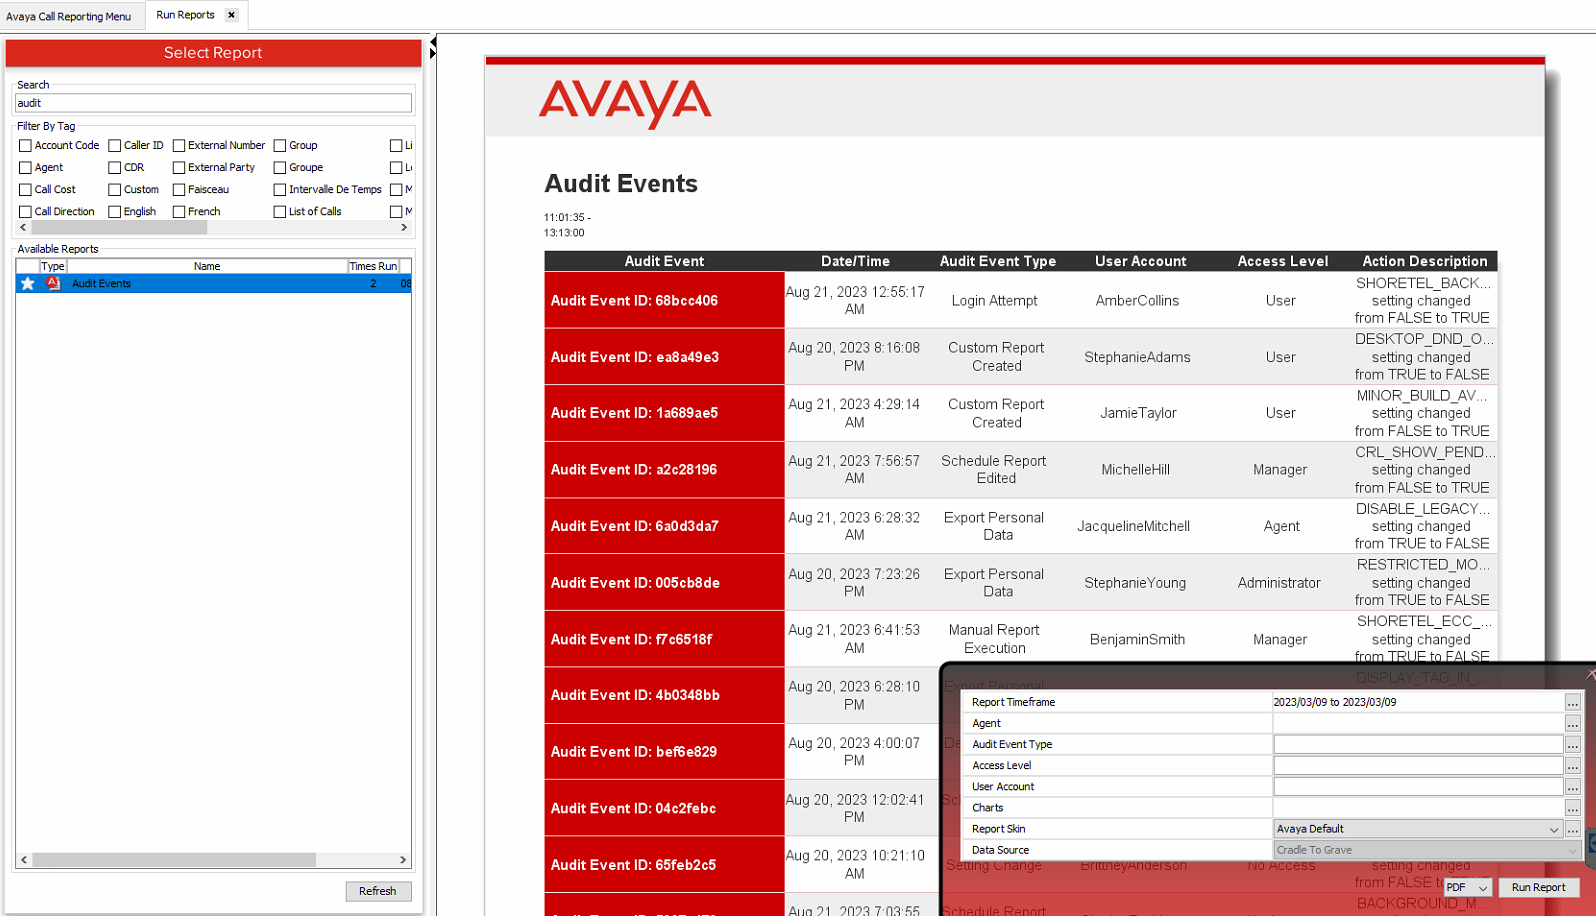Screen dimensions: 1596x916
Task: Sort reports by the Name column header
Action: click(x=207, y=266)
